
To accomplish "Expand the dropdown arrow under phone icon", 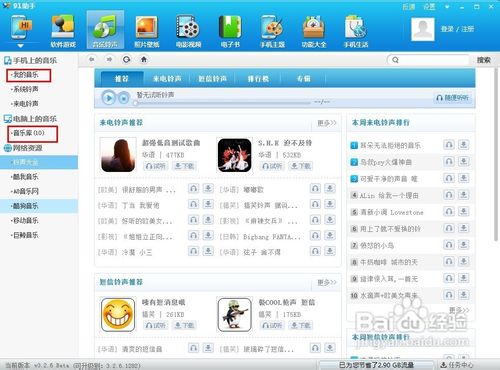I will tap(20, 46).
